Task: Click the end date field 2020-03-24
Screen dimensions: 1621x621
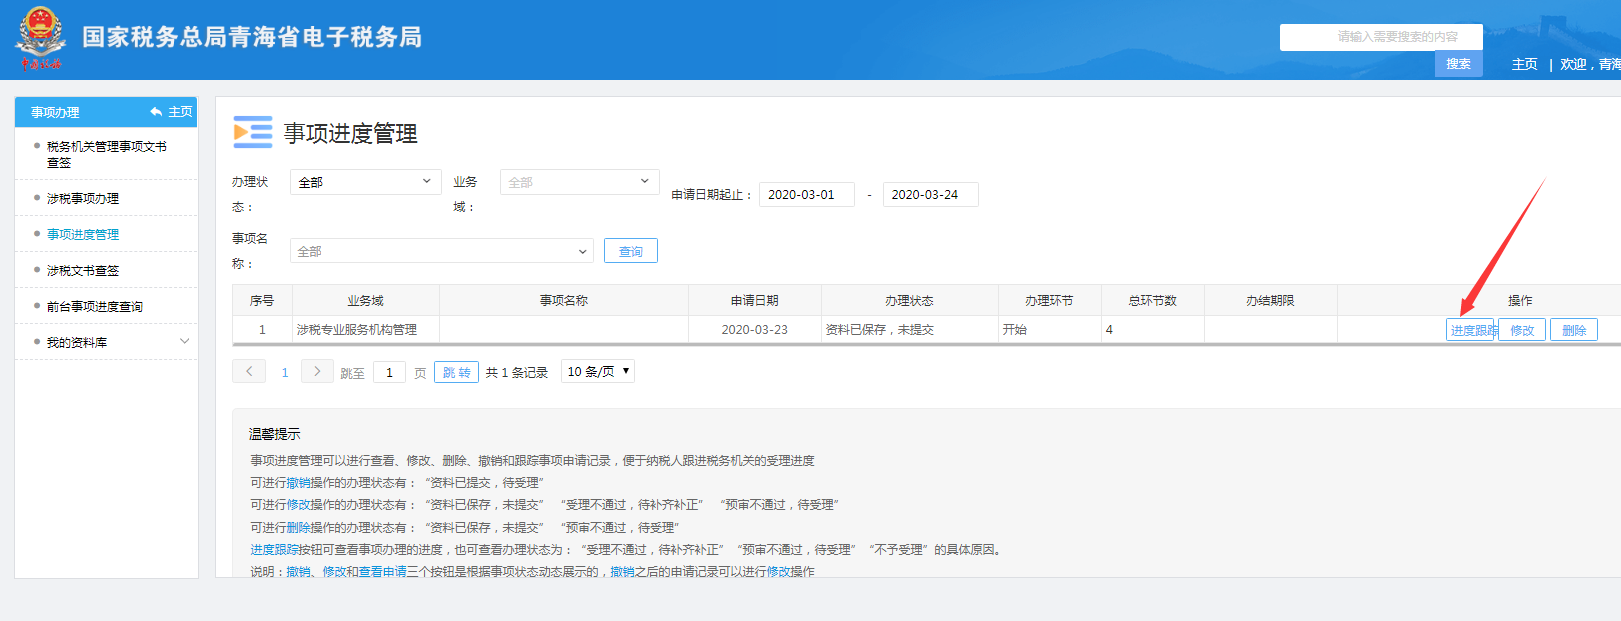Action: [930, 194]
